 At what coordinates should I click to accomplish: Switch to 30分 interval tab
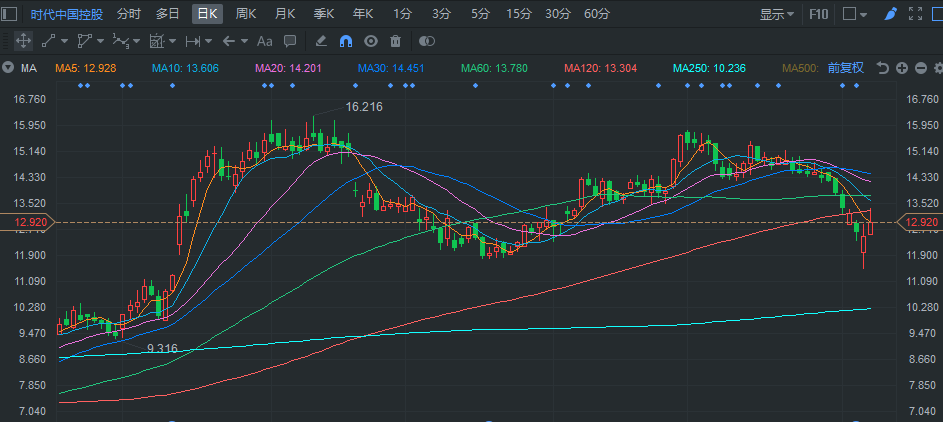pyautogui.click(x=558, y=14)
